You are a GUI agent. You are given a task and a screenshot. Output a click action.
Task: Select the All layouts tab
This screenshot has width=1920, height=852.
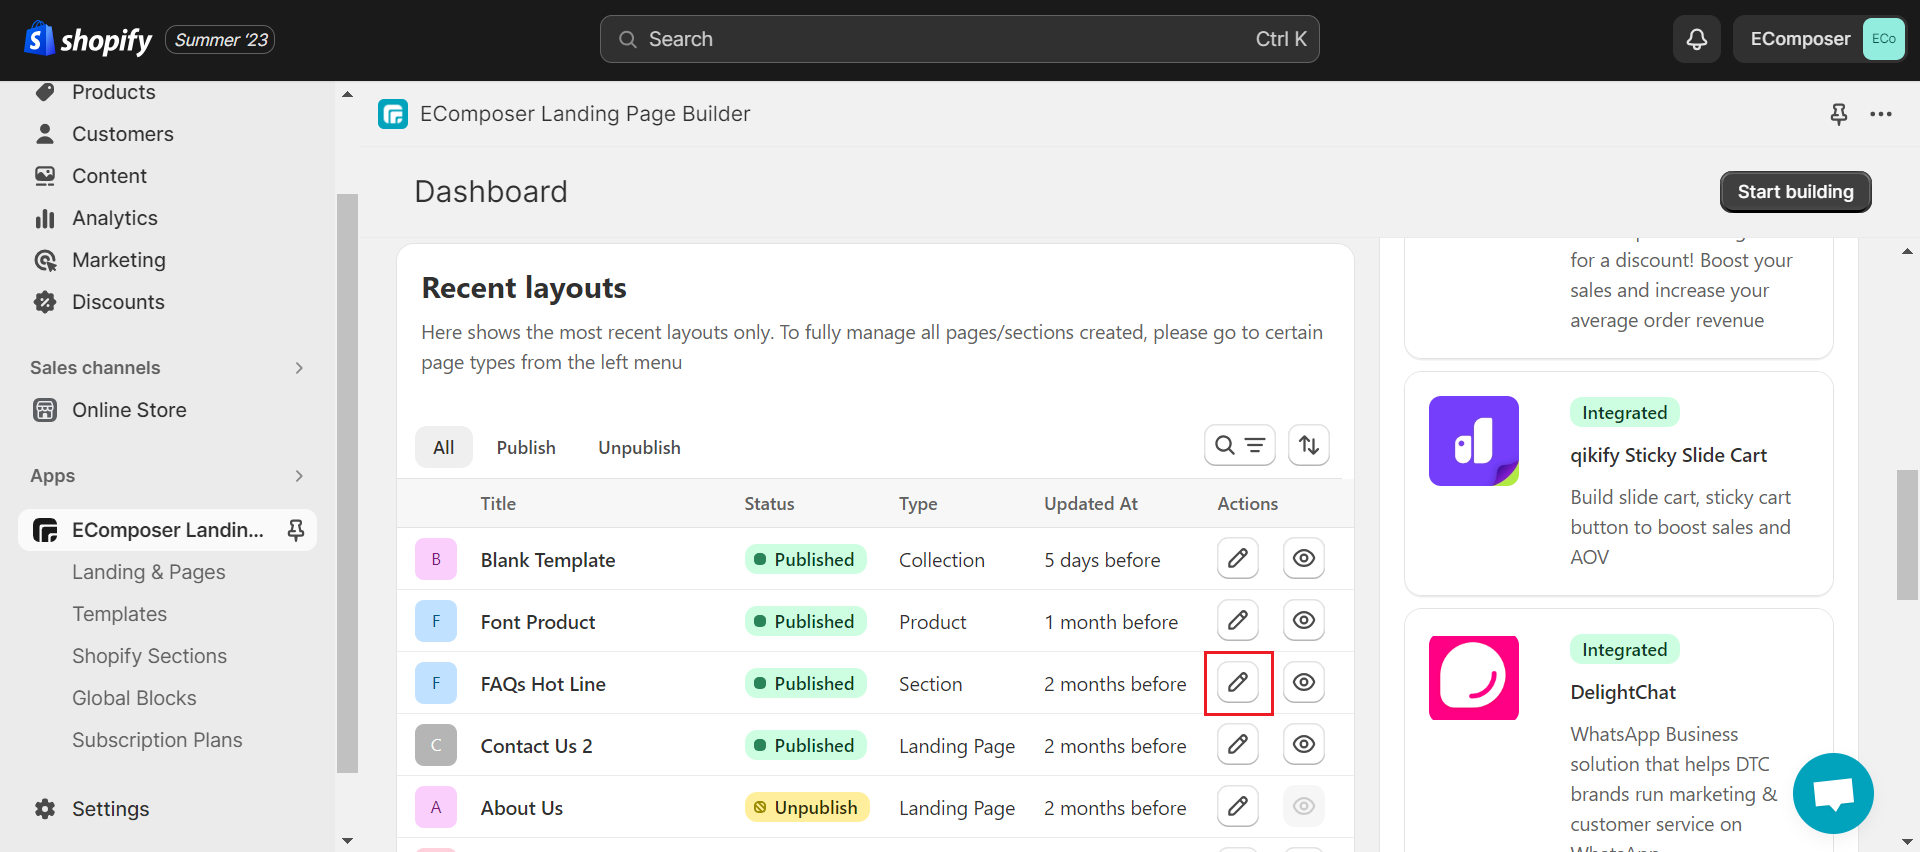coord(444,448)
